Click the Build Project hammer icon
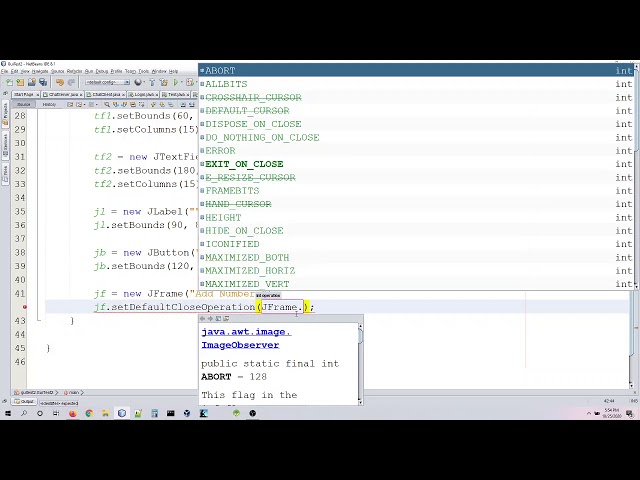Image resolution: width=640 pixels, height=480 pixels. pos(152,82)
